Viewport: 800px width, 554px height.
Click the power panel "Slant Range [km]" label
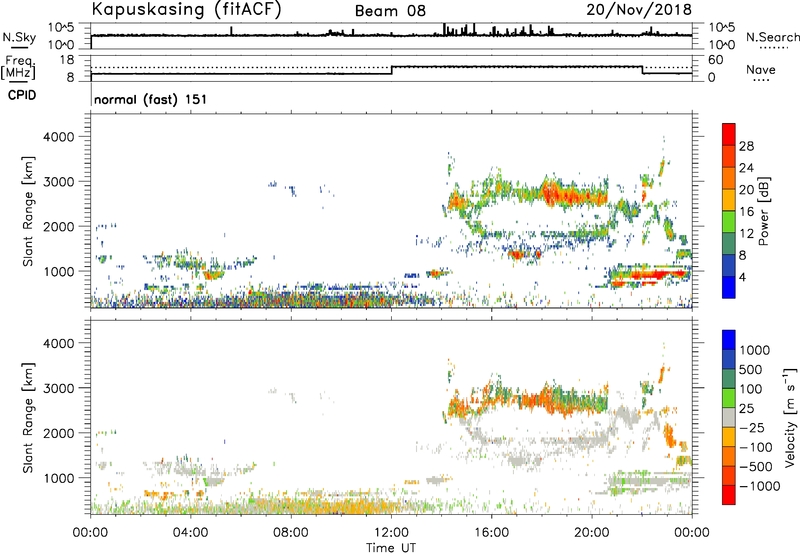28,211
